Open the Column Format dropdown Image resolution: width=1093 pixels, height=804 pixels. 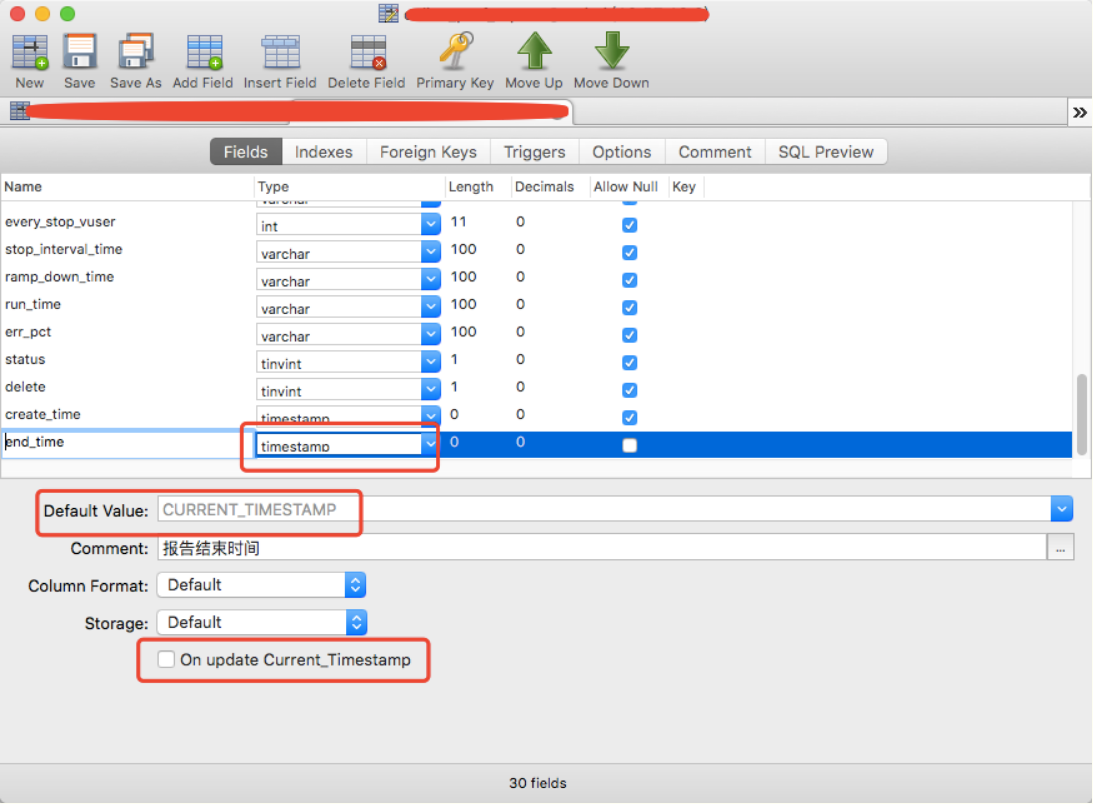coord(355,585)
